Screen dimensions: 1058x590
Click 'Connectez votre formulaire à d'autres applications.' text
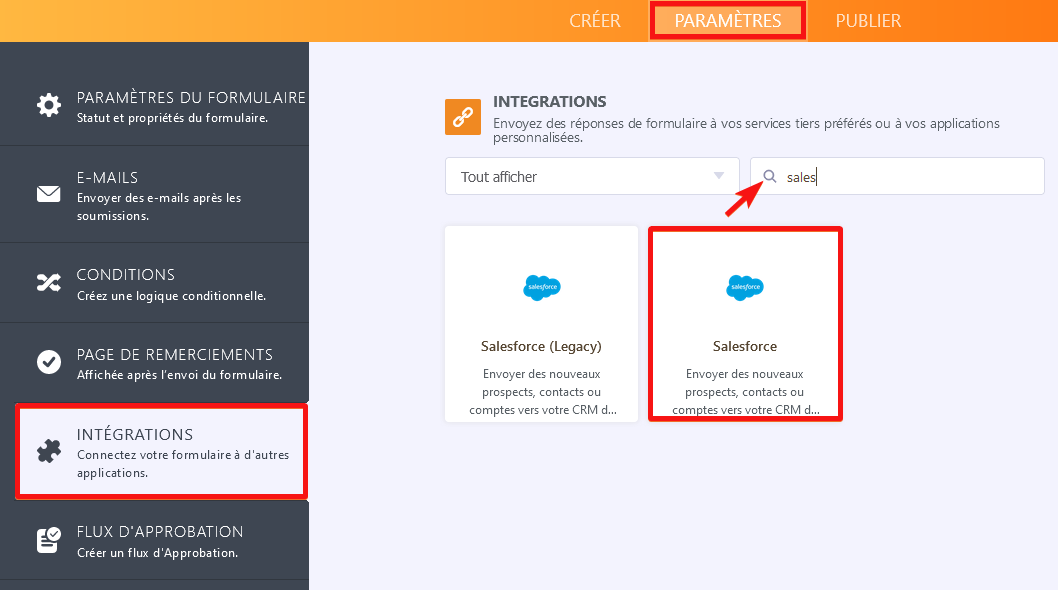pos(183,464)
